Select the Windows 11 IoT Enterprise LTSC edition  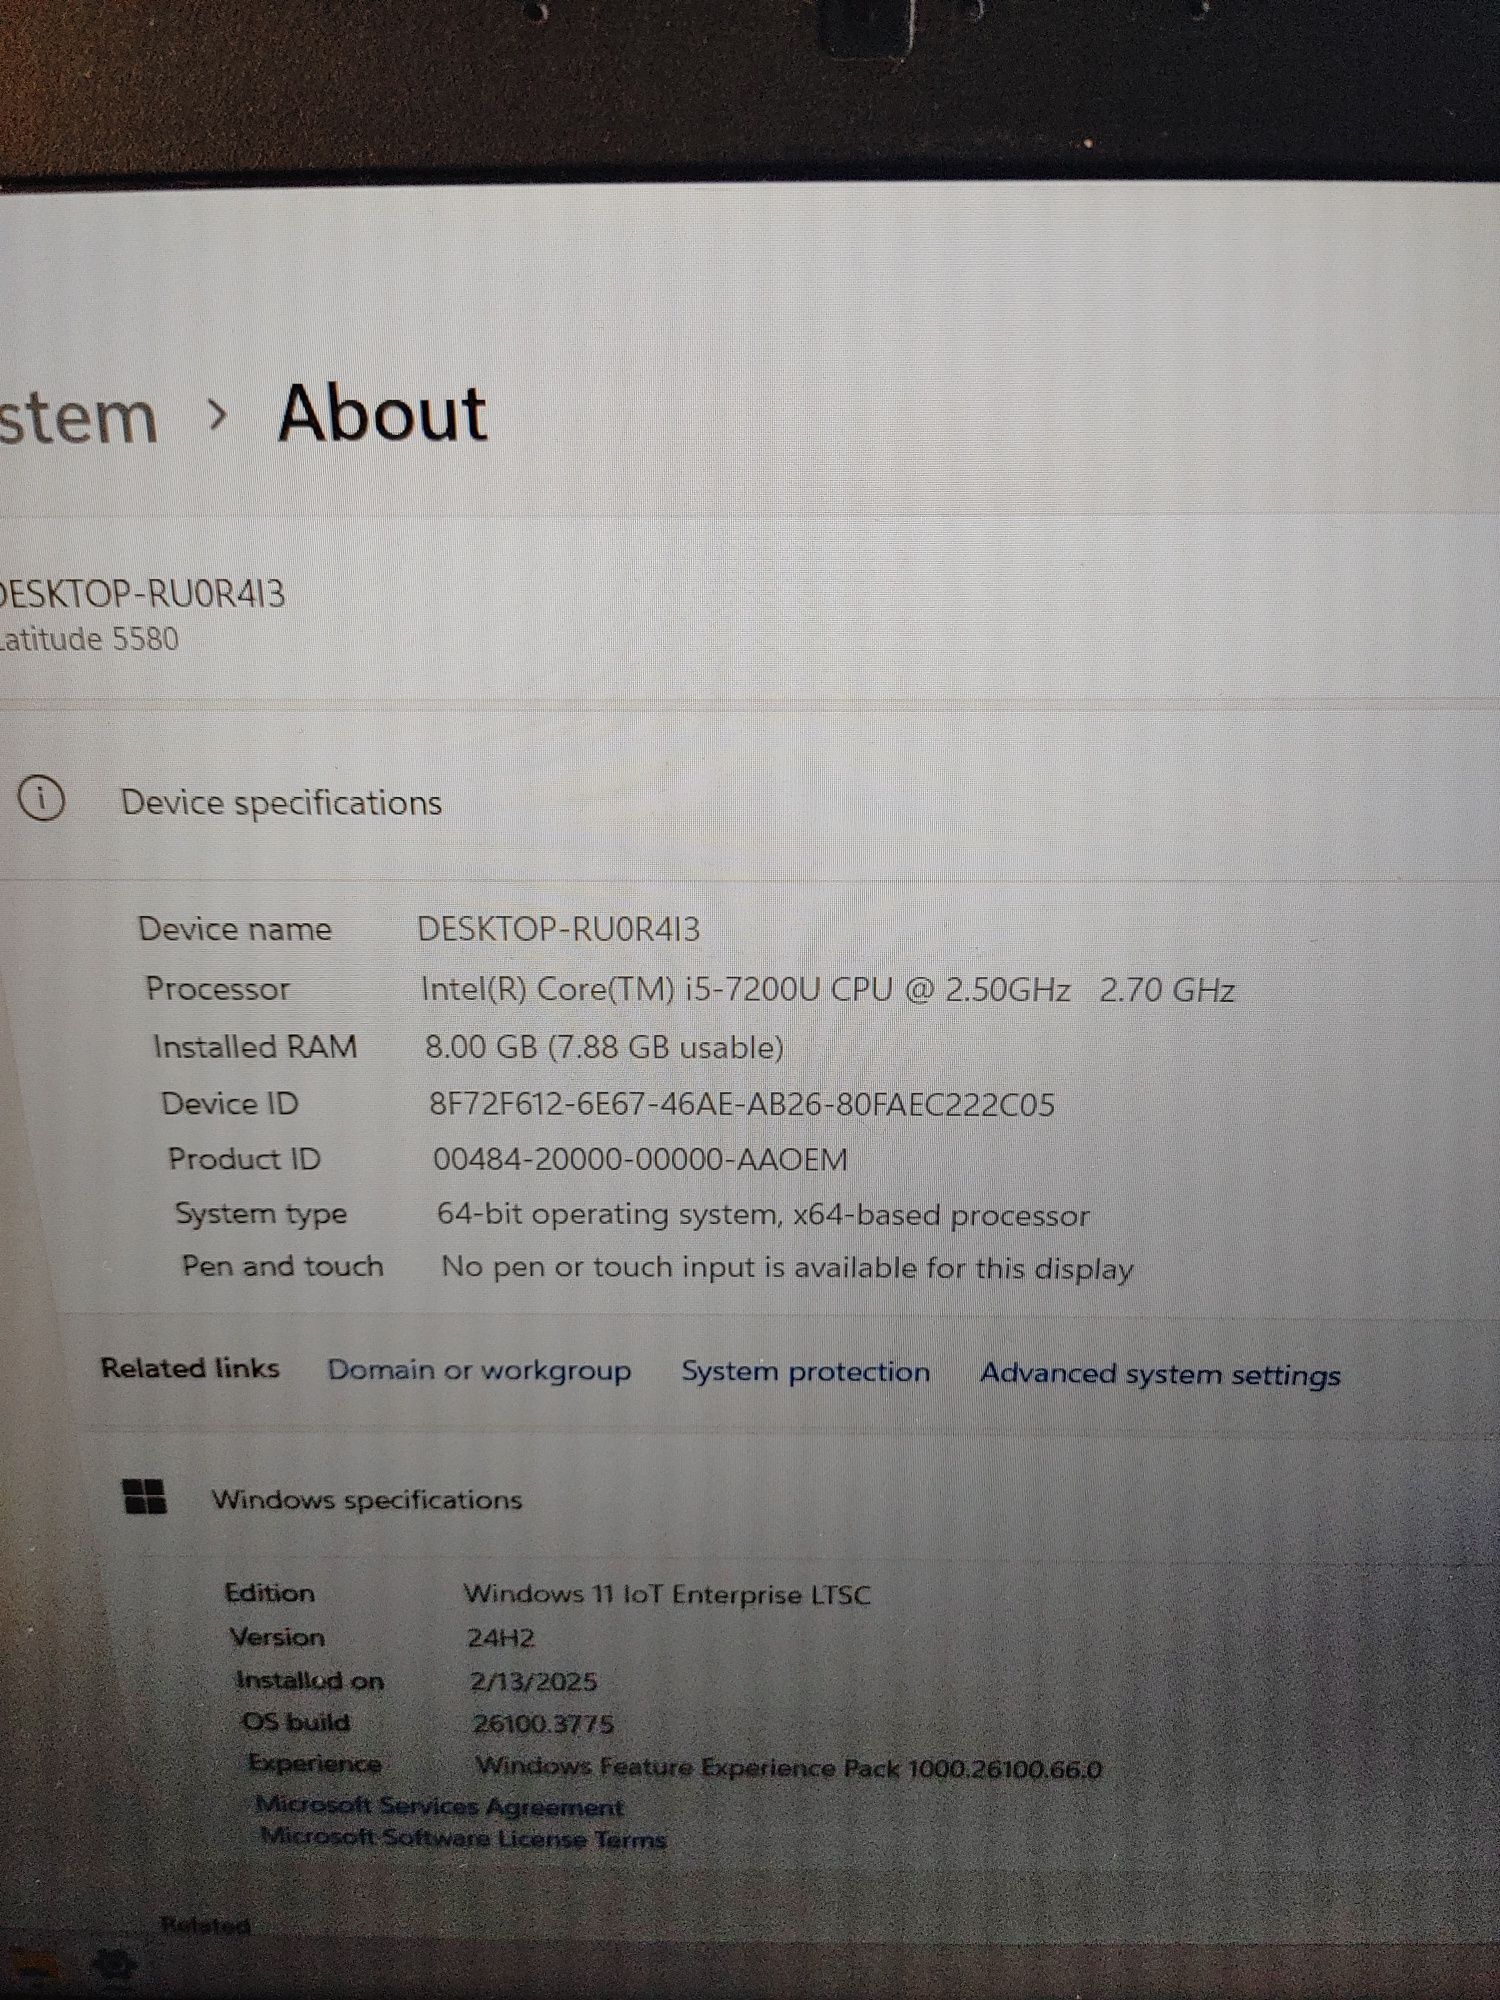click(x=667, y=1594)
